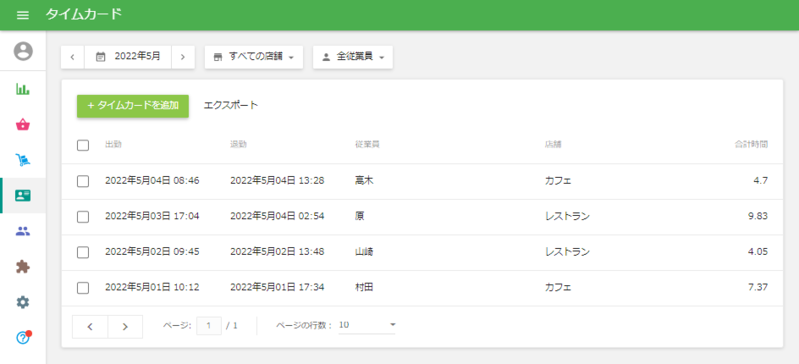Click レストラン in the 原 row

567,216
